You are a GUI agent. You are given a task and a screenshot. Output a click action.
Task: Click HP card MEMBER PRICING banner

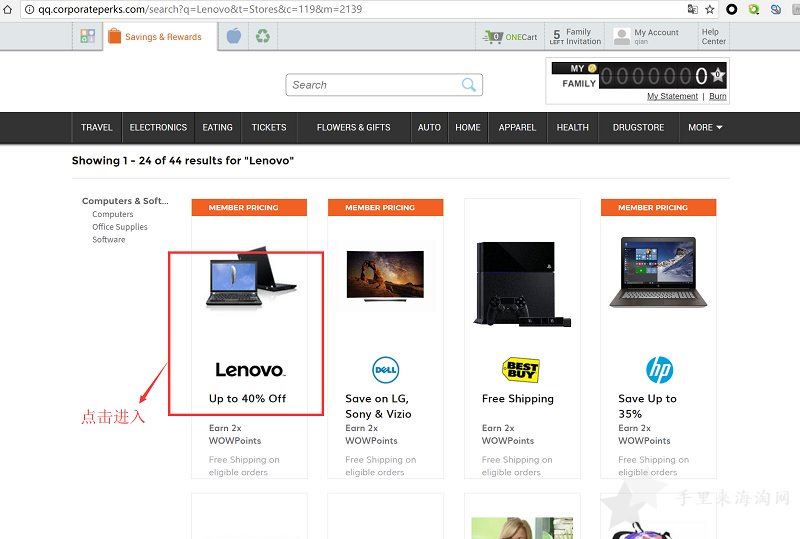pyautogui.click(x=658, y=208)
